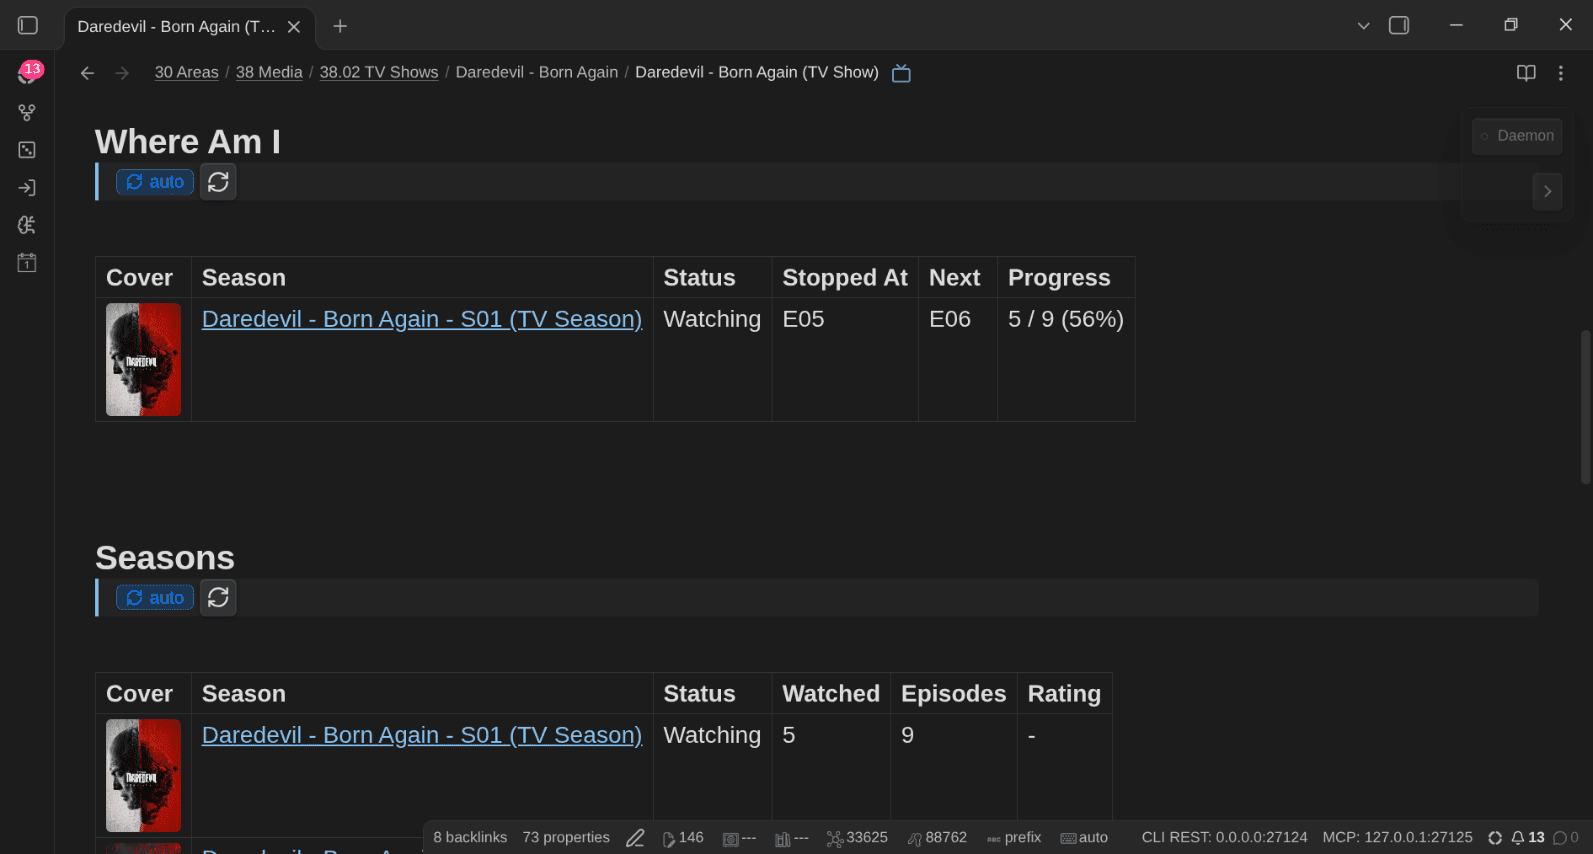
Task: Click 'CLI REST: 0.0.0.0:27124' in status bar
Action: [x=1224, y=838]
